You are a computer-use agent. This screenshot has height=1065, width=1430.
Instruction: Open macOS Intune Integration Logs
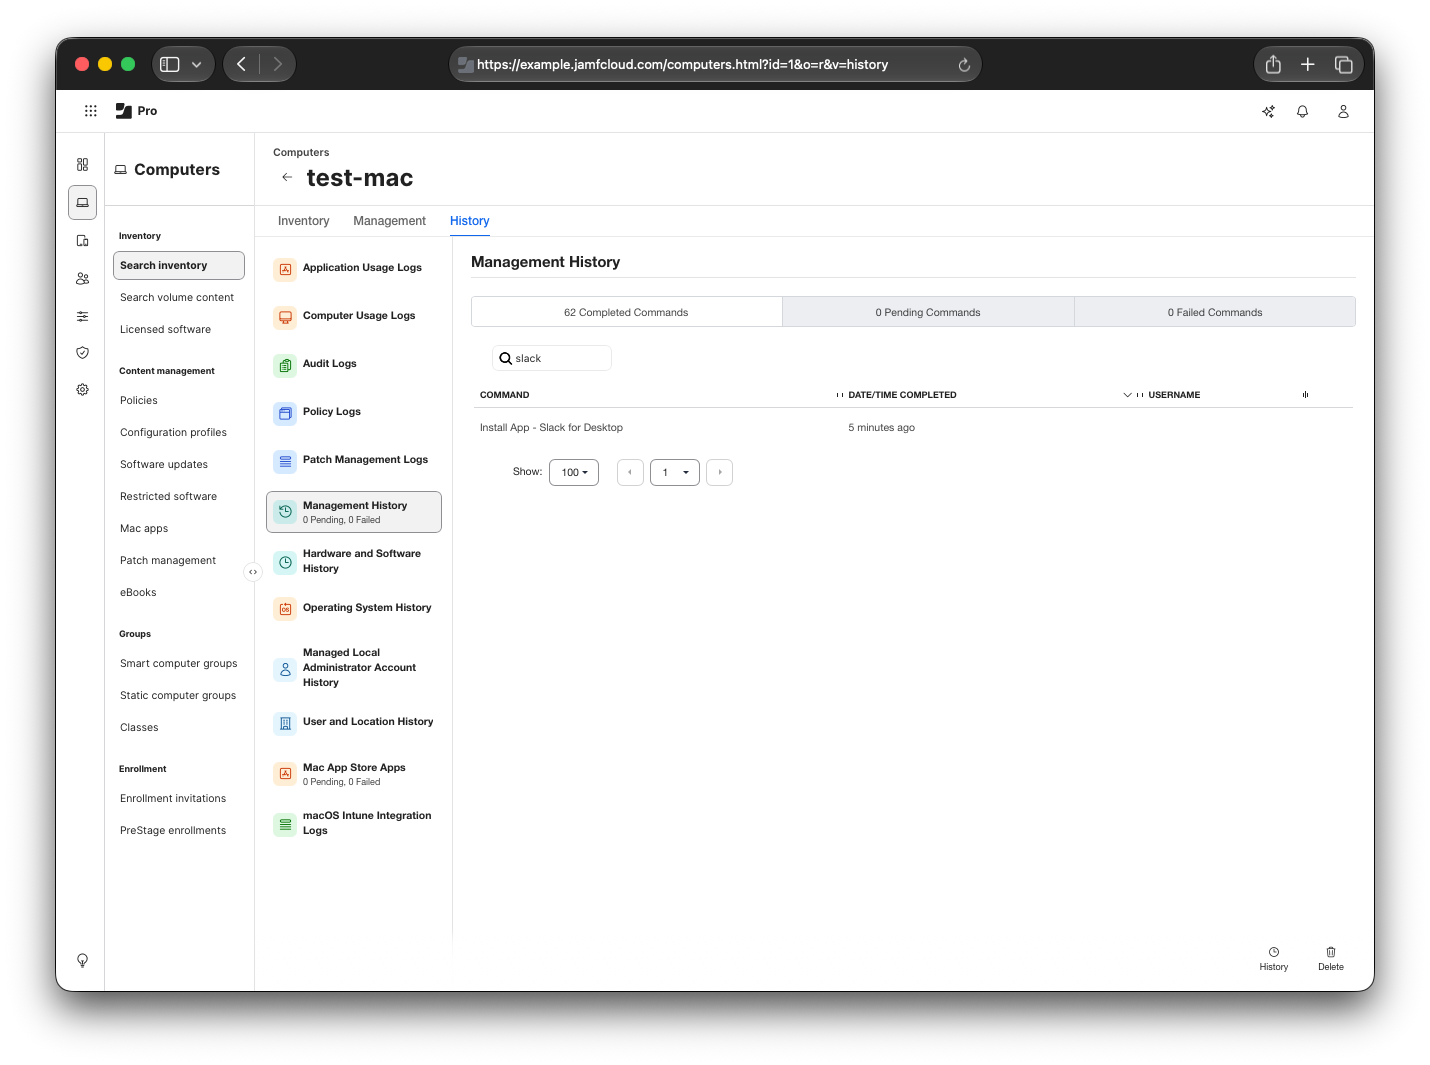point(354,823)
